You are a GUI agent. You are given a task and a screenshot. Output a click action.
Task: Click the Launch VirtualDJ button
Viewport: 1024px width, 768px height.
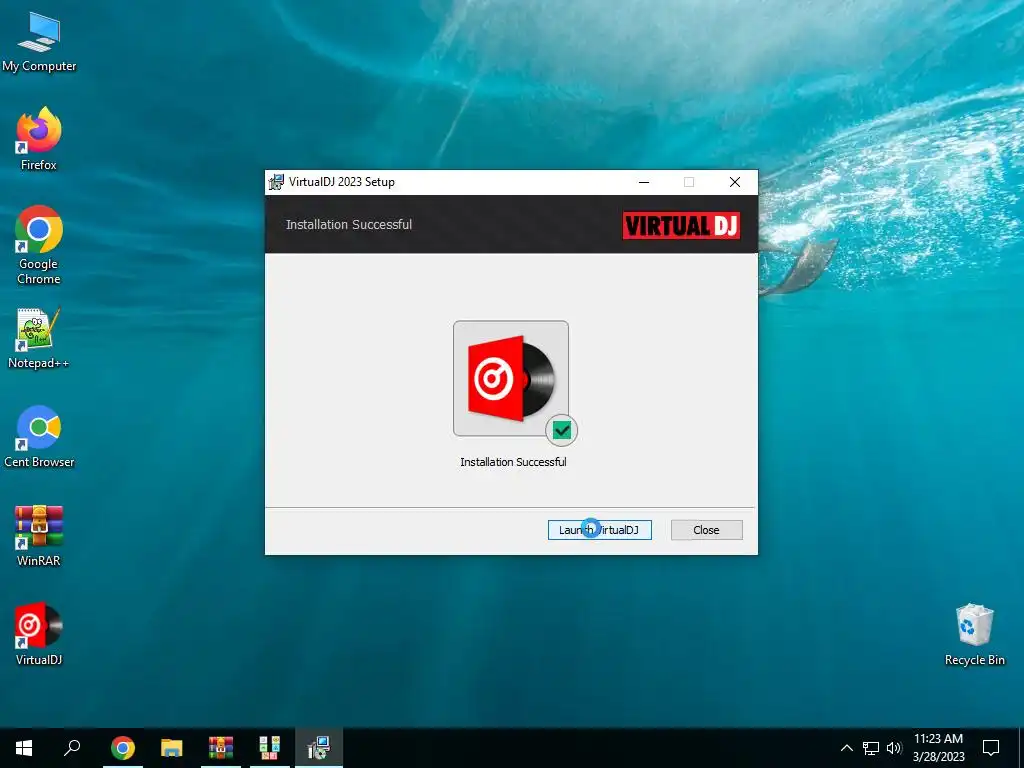pyautogui.click(x=600, y=530)
